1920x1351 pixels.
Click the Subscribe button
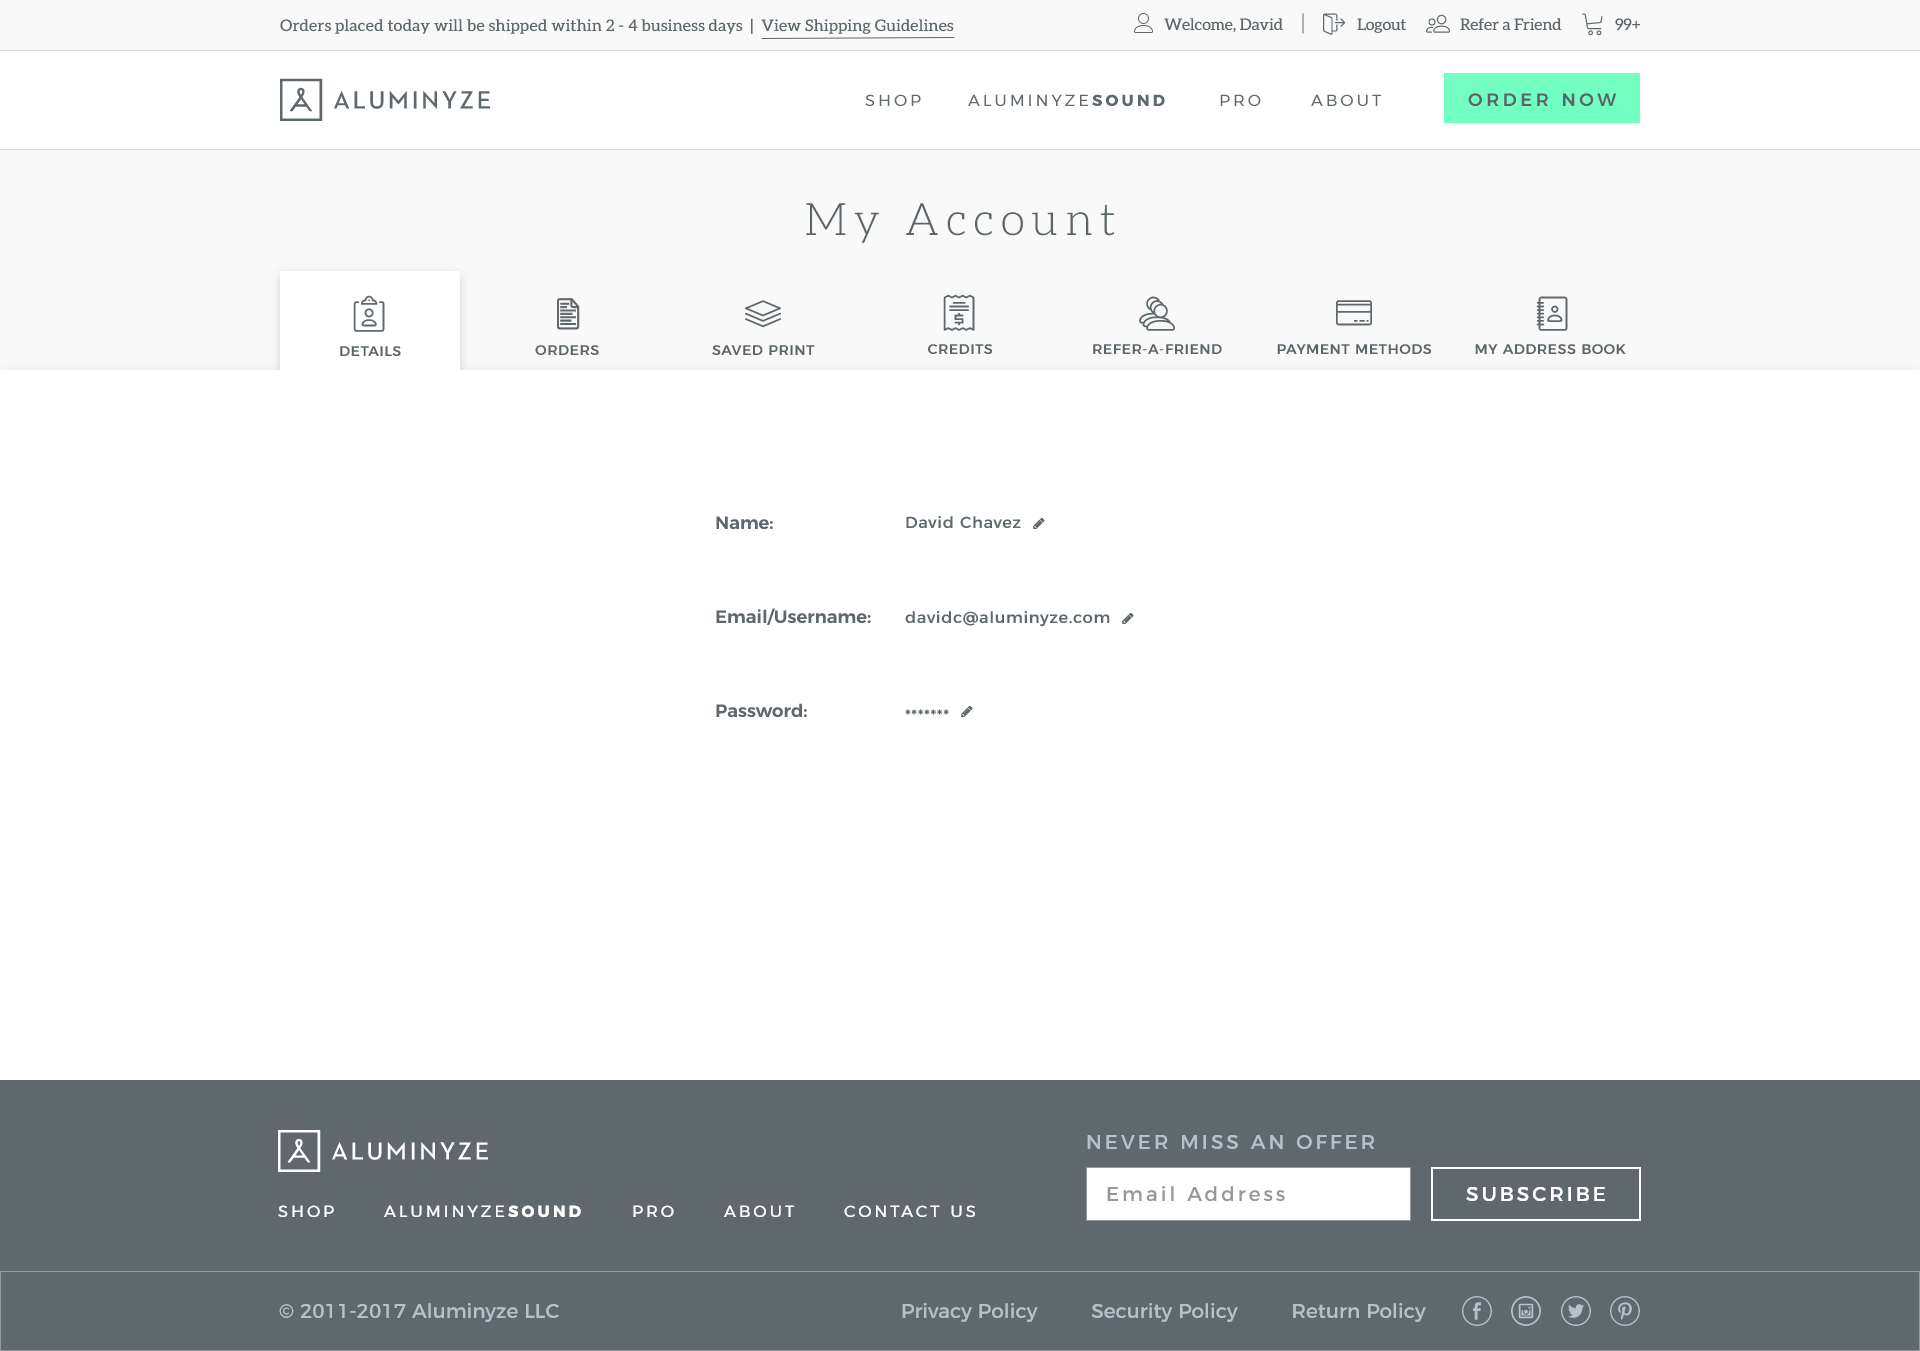pos(1535,1194)
